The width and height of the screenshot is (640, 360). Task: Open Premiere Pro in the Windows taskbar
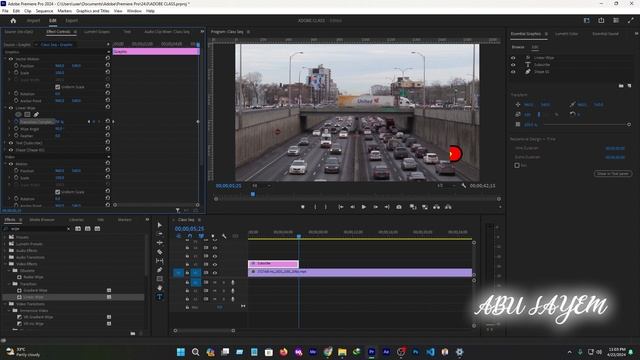(x=371, y=352)
